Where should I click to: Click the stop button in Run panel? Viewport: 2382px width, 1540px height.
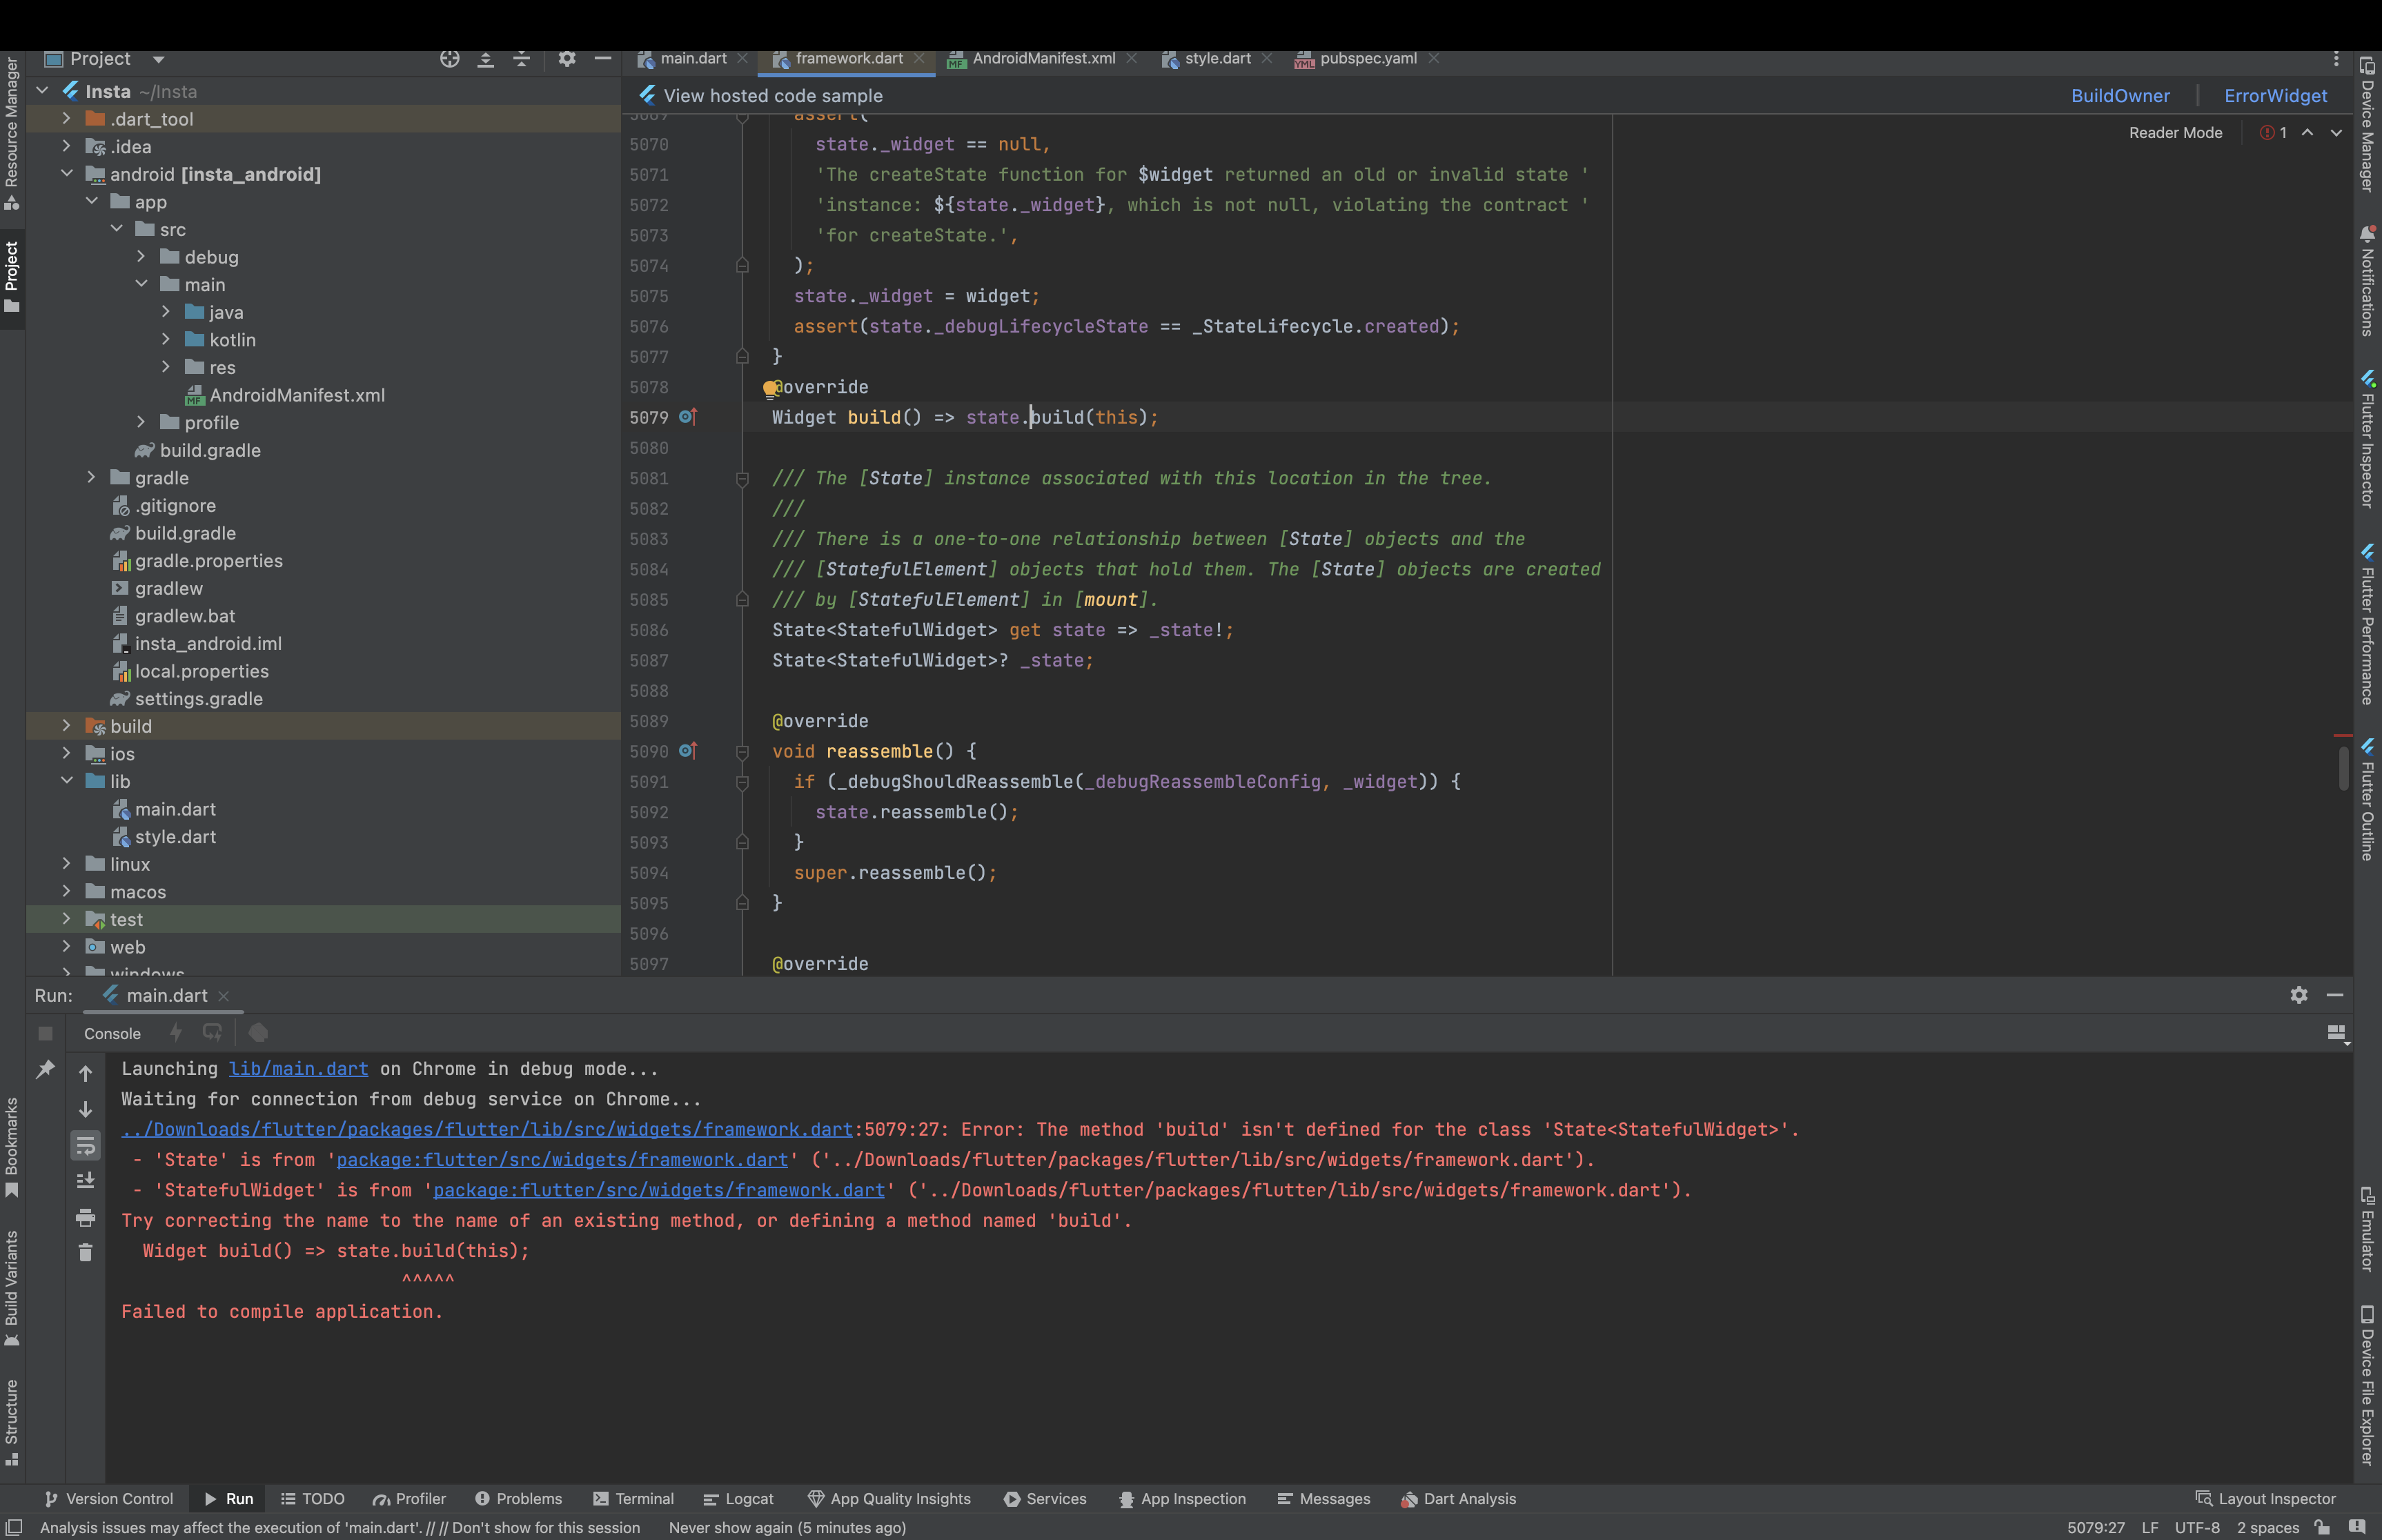coord(45,1033)
